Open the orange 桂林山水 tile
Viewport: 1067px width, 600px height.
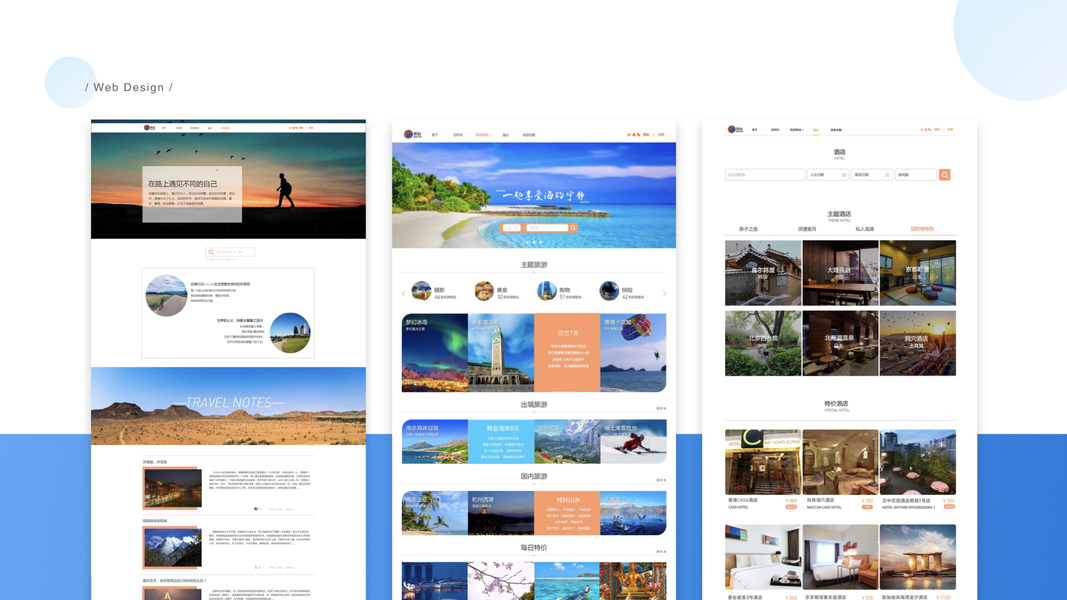568,513
